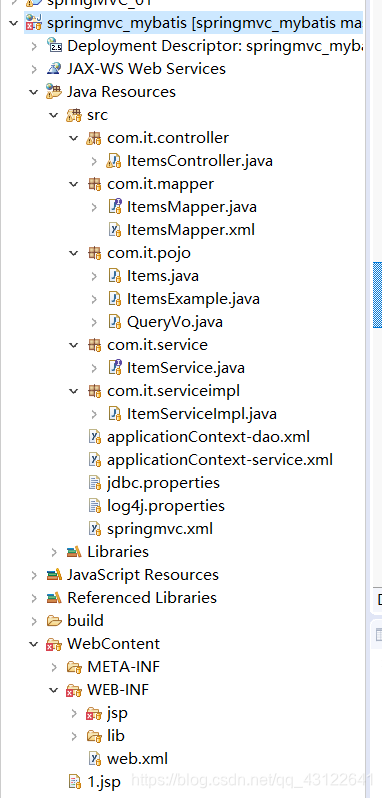Expand JAX-WS Web Services node
This screenshot has width=382, height=798.
[x=34, y=69]
